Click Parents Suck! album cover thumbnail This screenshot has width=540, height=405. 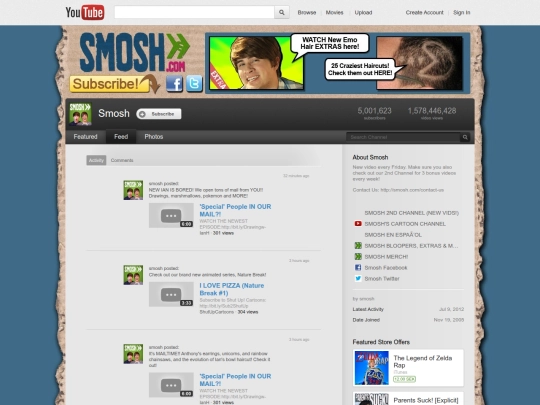(372, 399)
